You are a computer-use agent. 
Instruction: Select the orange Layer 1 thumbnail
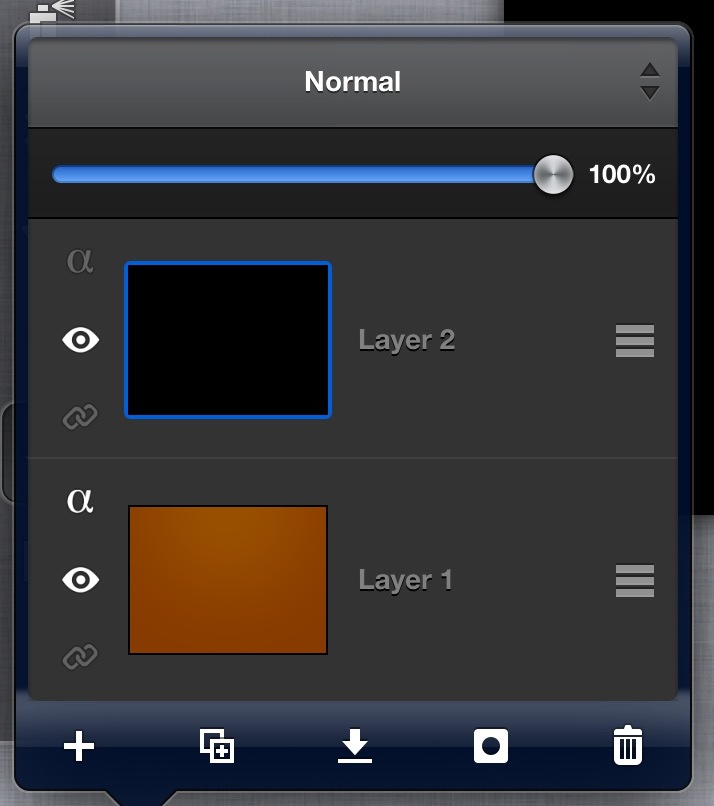click(x=228, y=580)
